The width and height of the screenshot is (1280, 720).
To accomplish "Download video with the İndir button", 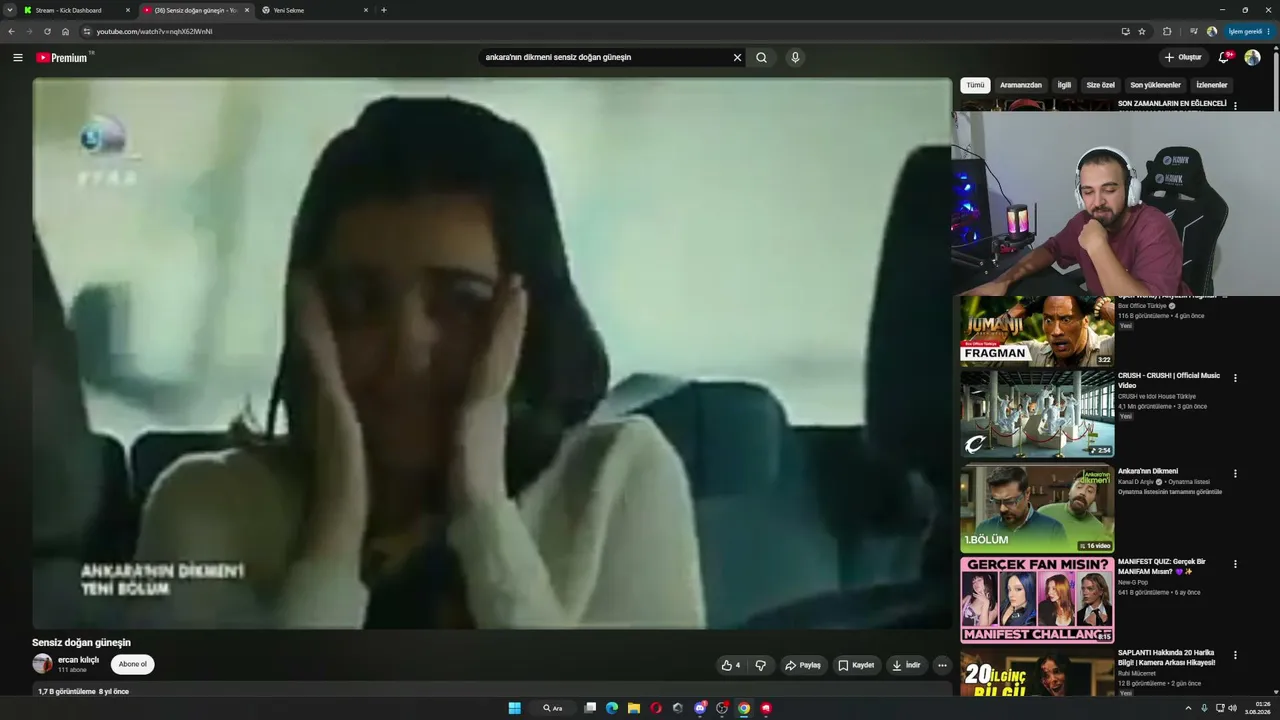I will click(906, 665).
